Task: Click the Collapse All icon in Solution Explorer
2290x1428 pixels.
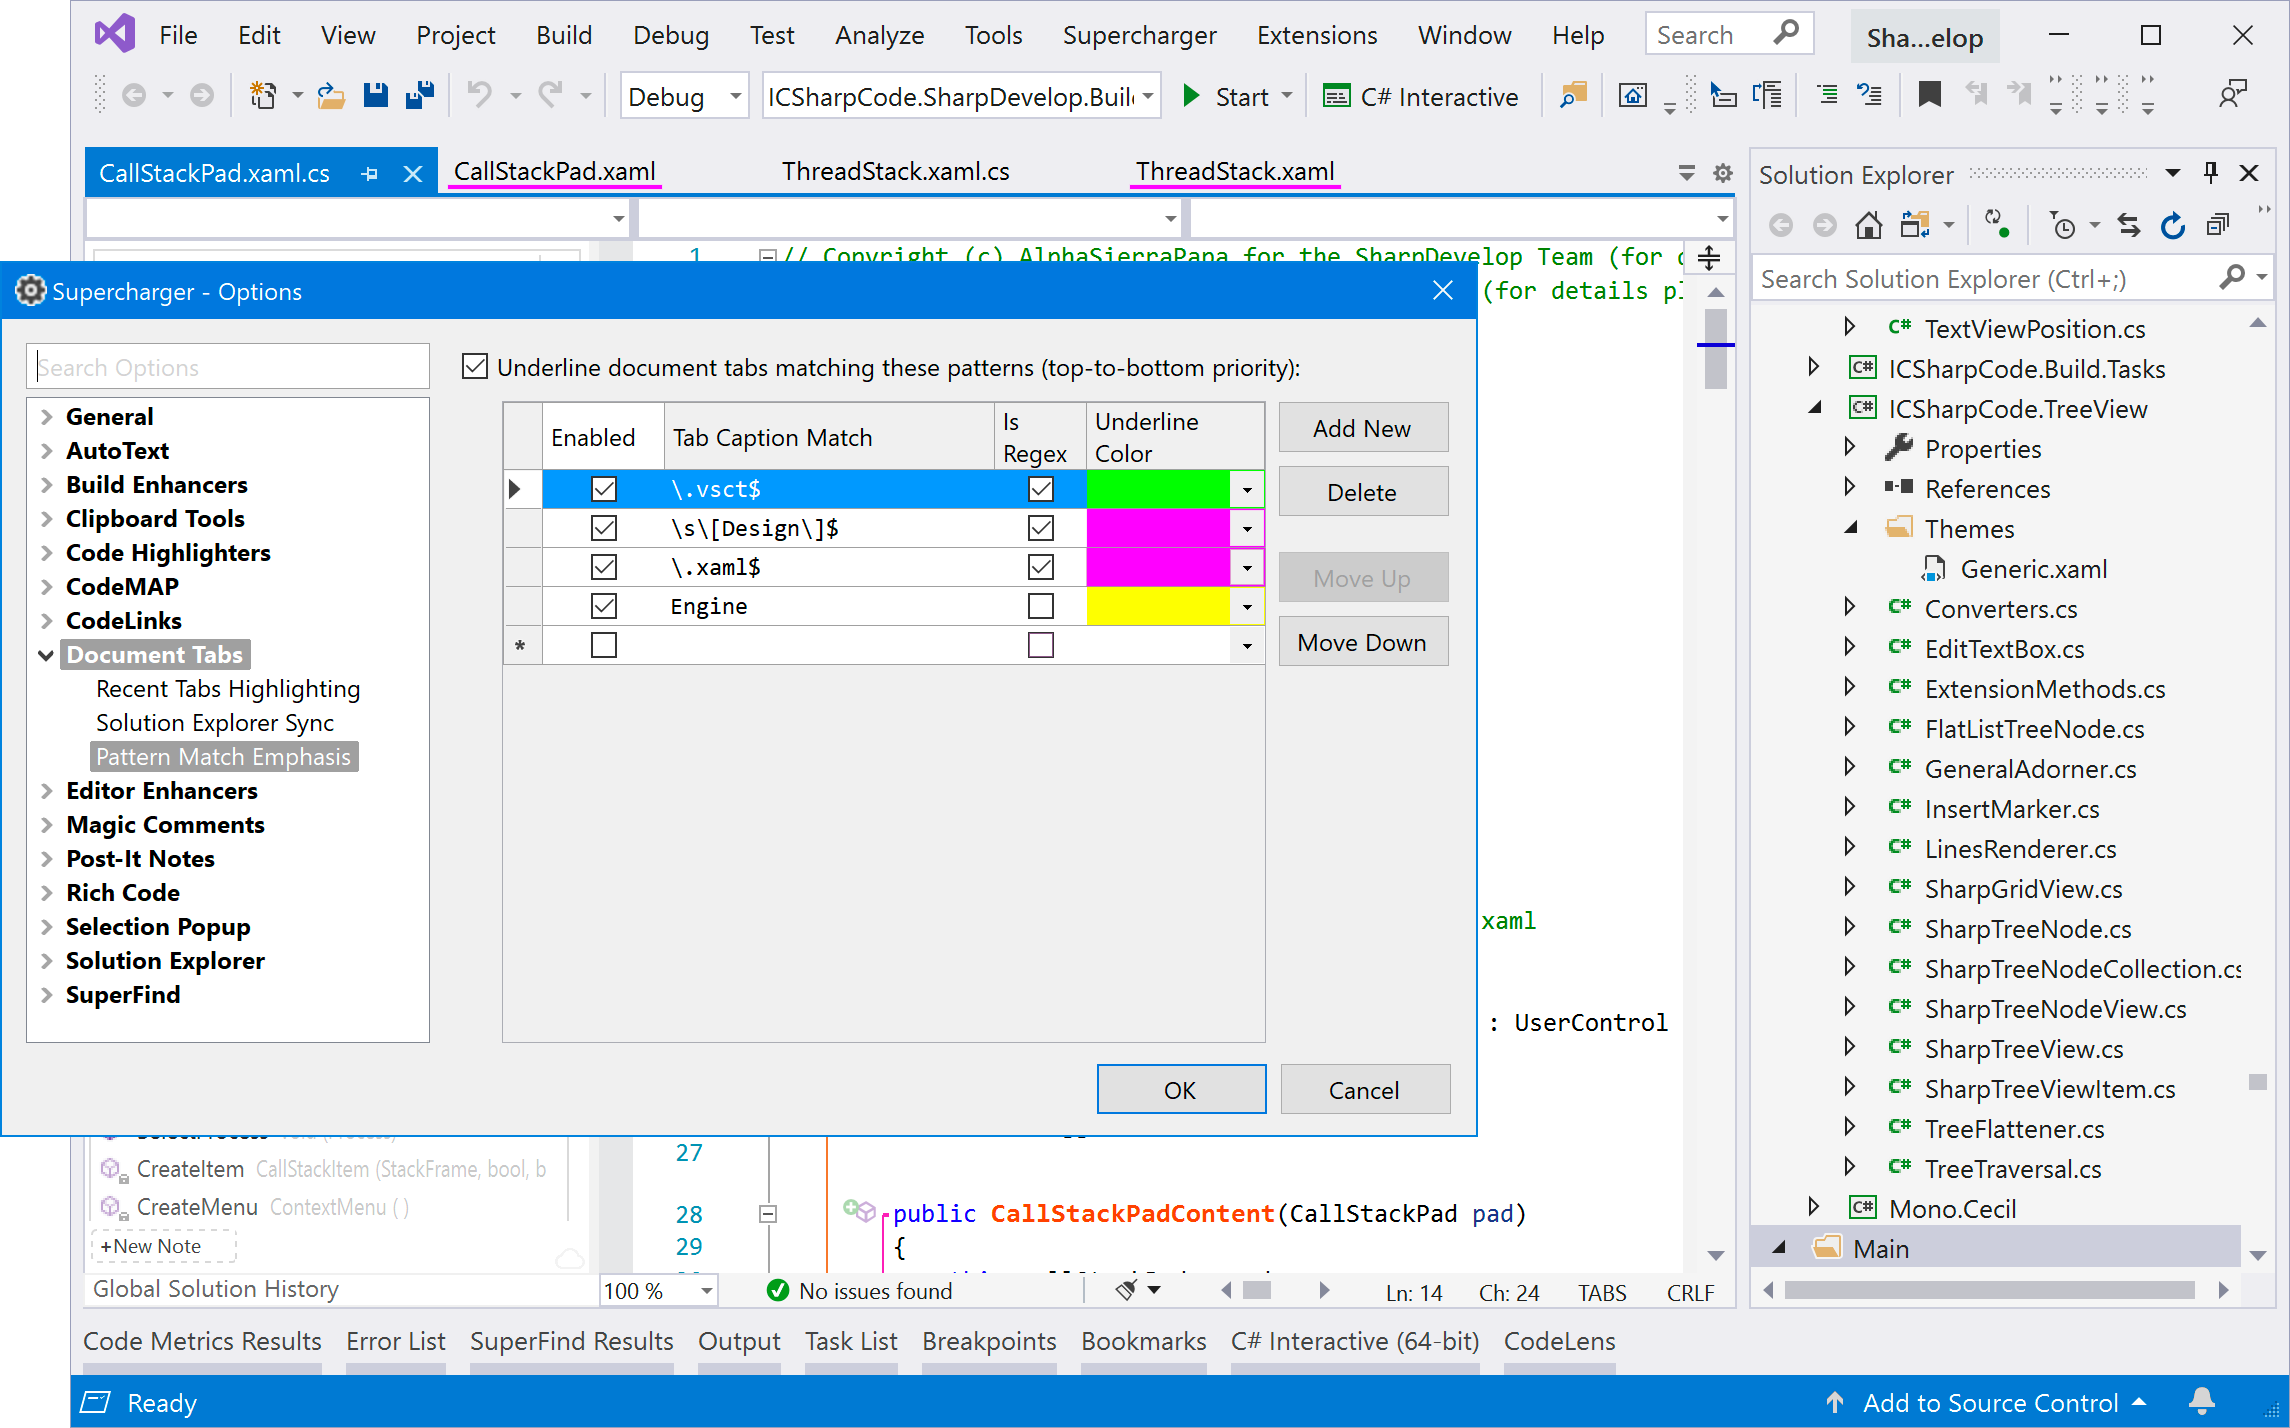Action: pyautogui.click(x=2217, y=226)
